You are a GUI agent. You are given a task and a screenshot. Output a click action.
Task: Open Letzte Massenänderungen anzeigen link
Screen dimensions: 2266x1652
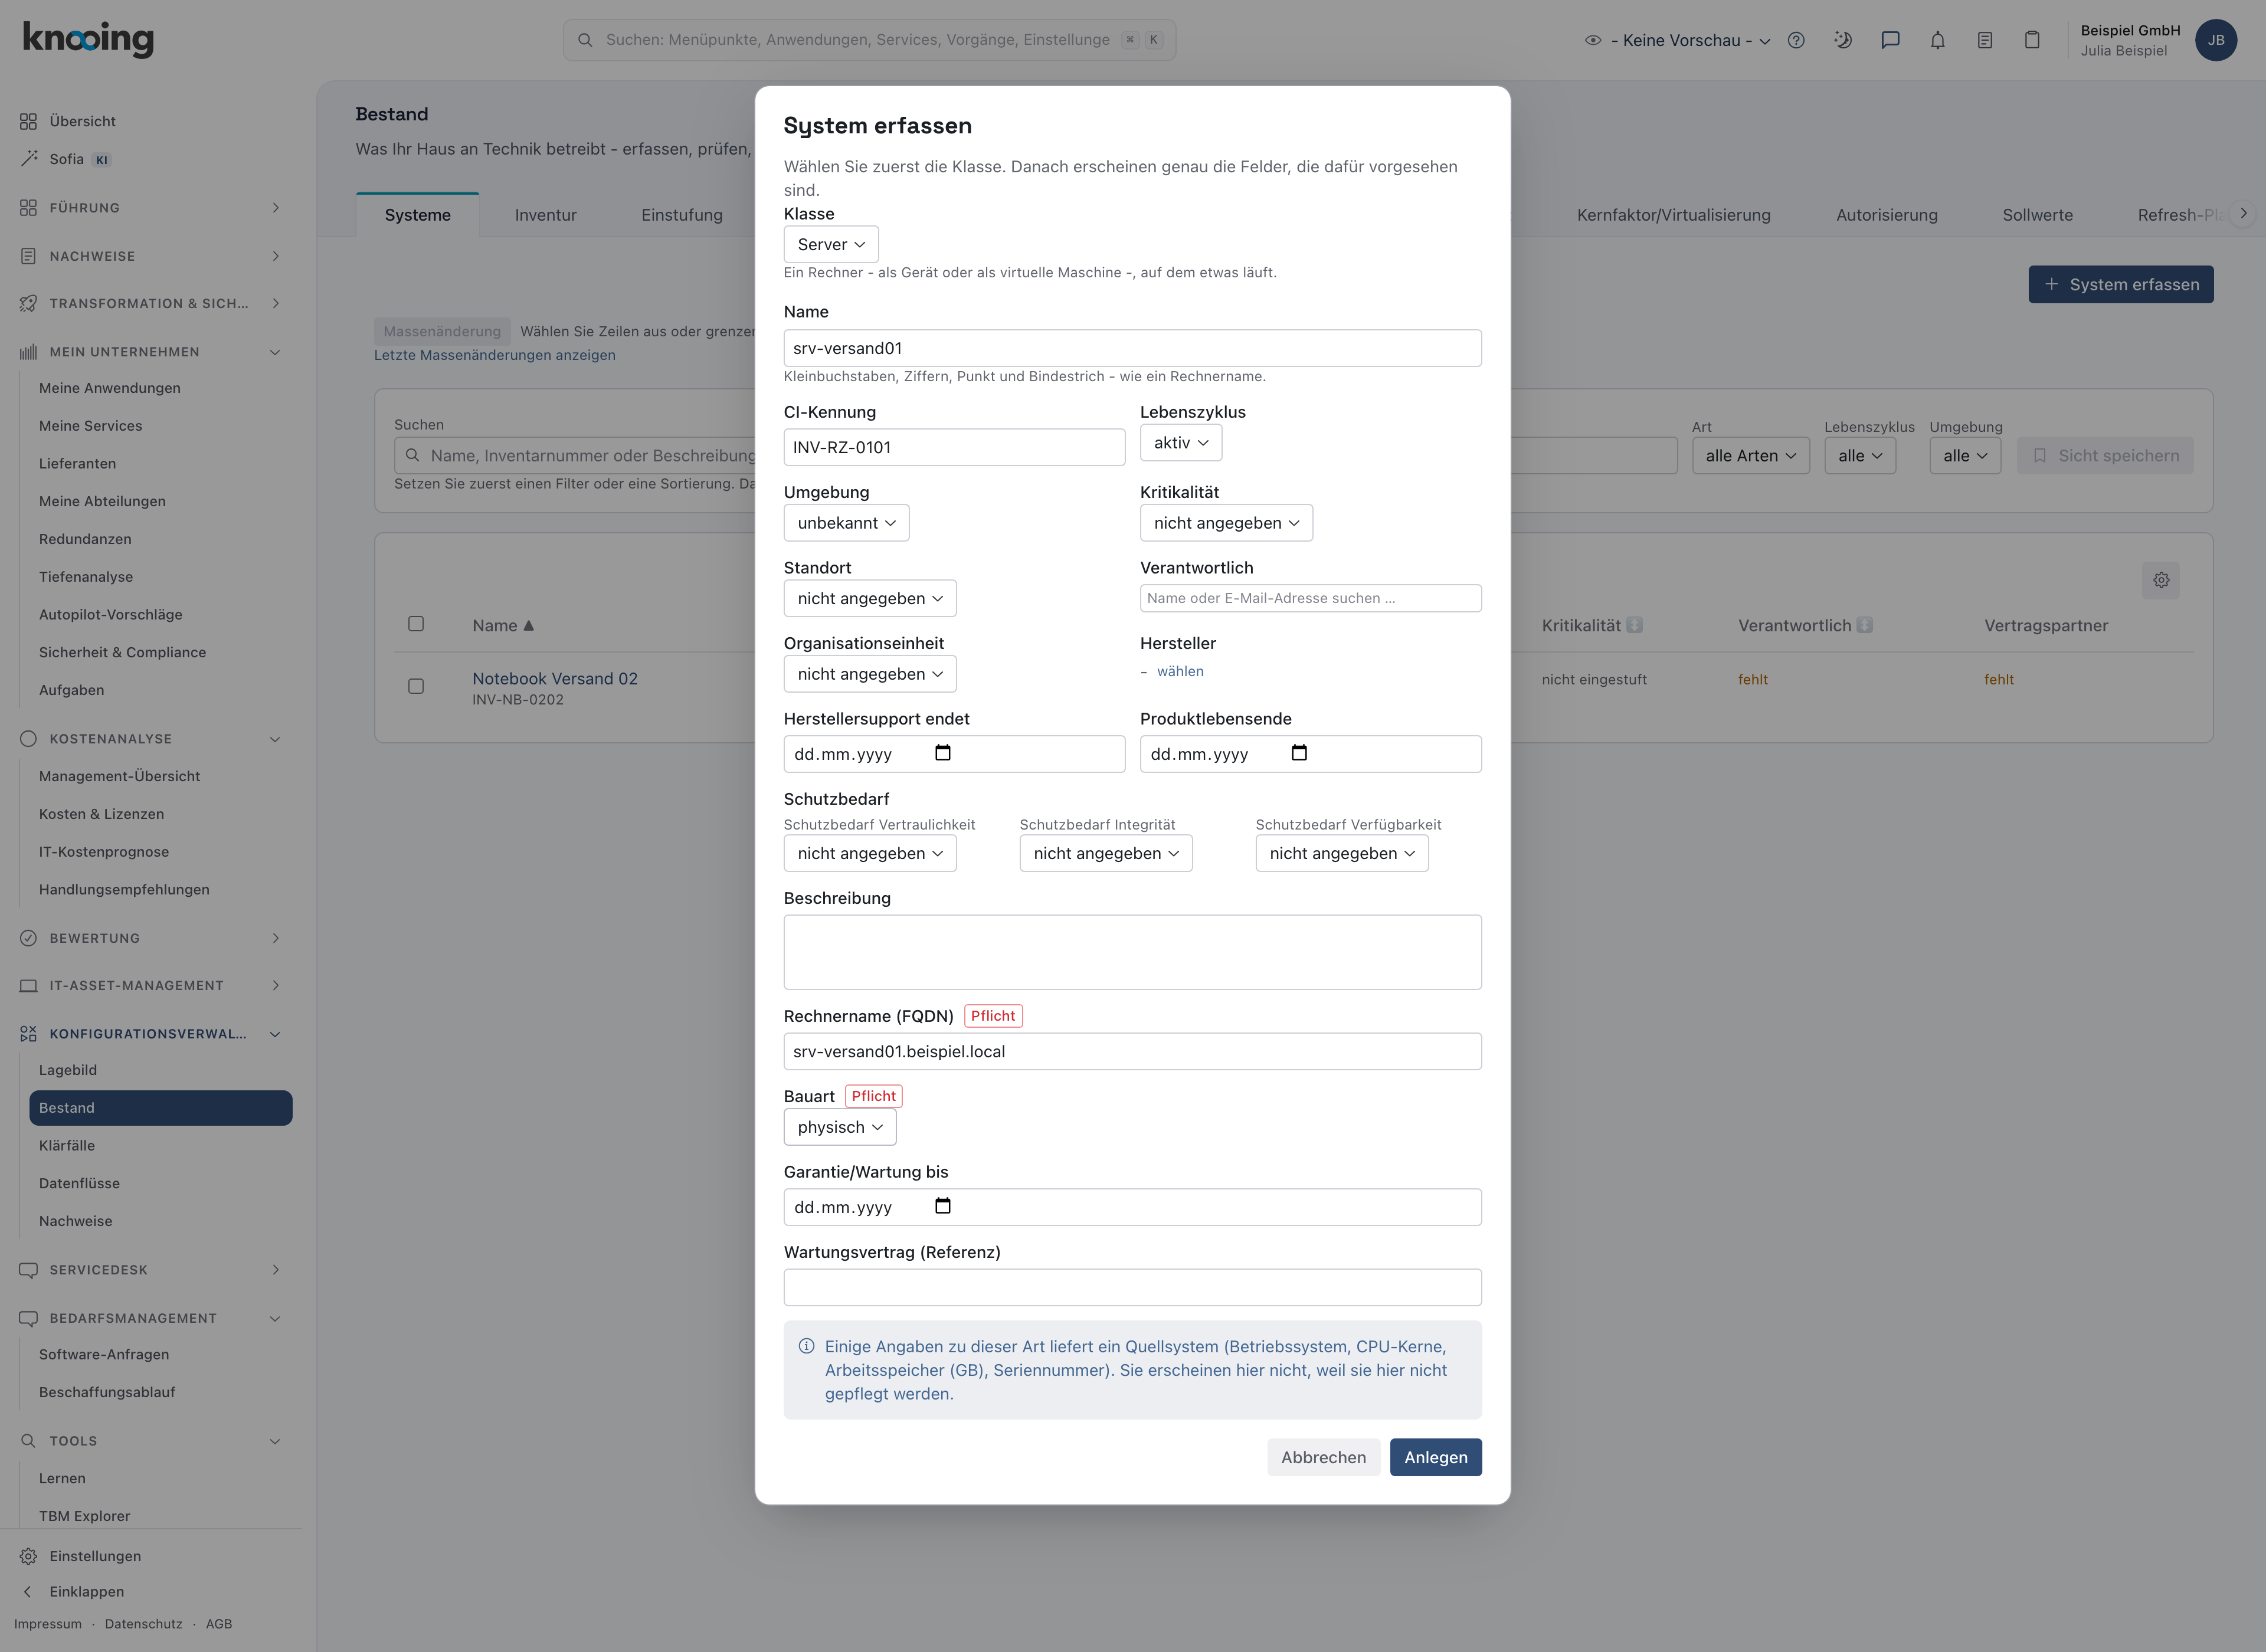tap(494, 355)
